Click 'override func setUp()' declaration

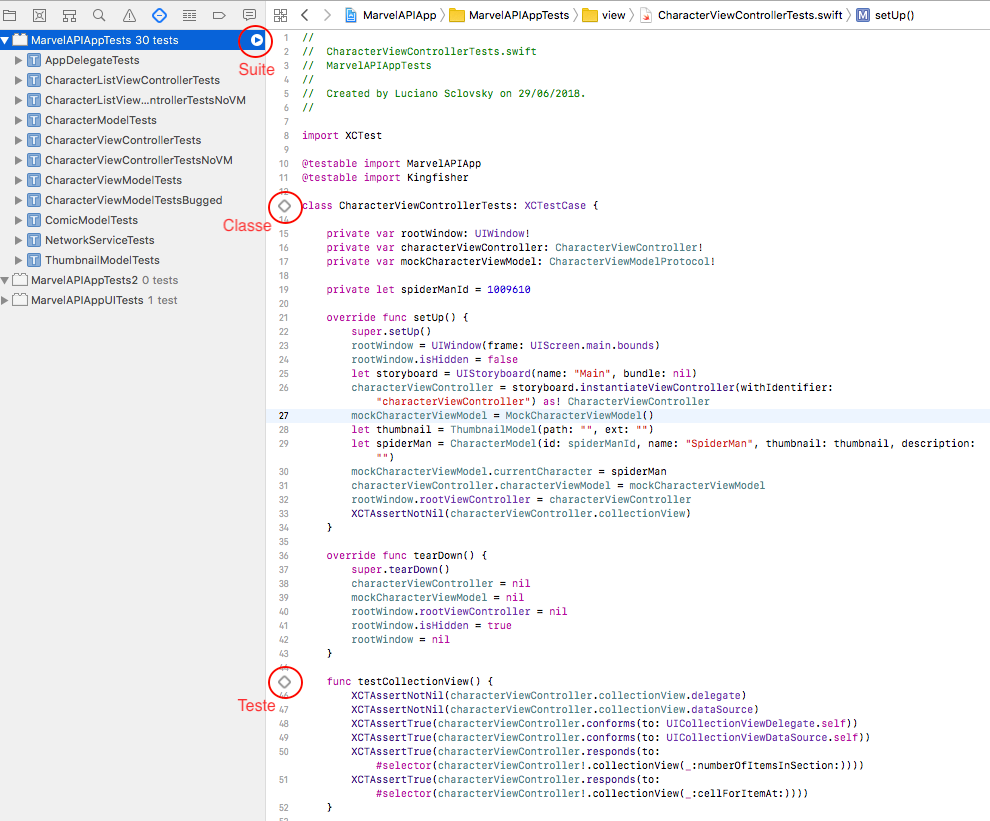coord(397,318)
